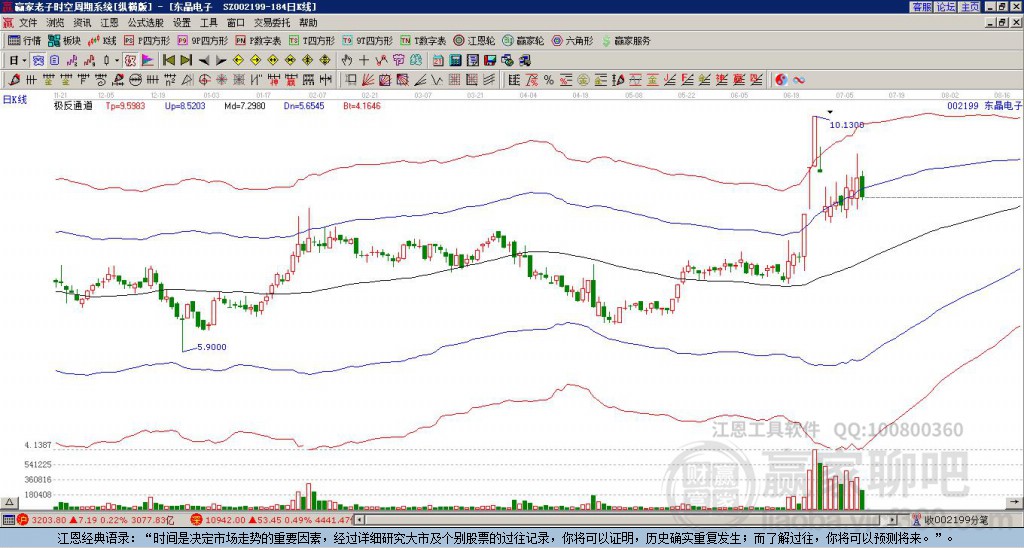This screenshot has width=1024, height=548.
Task: Open the T四方形 tool
Action: (312, 40)
